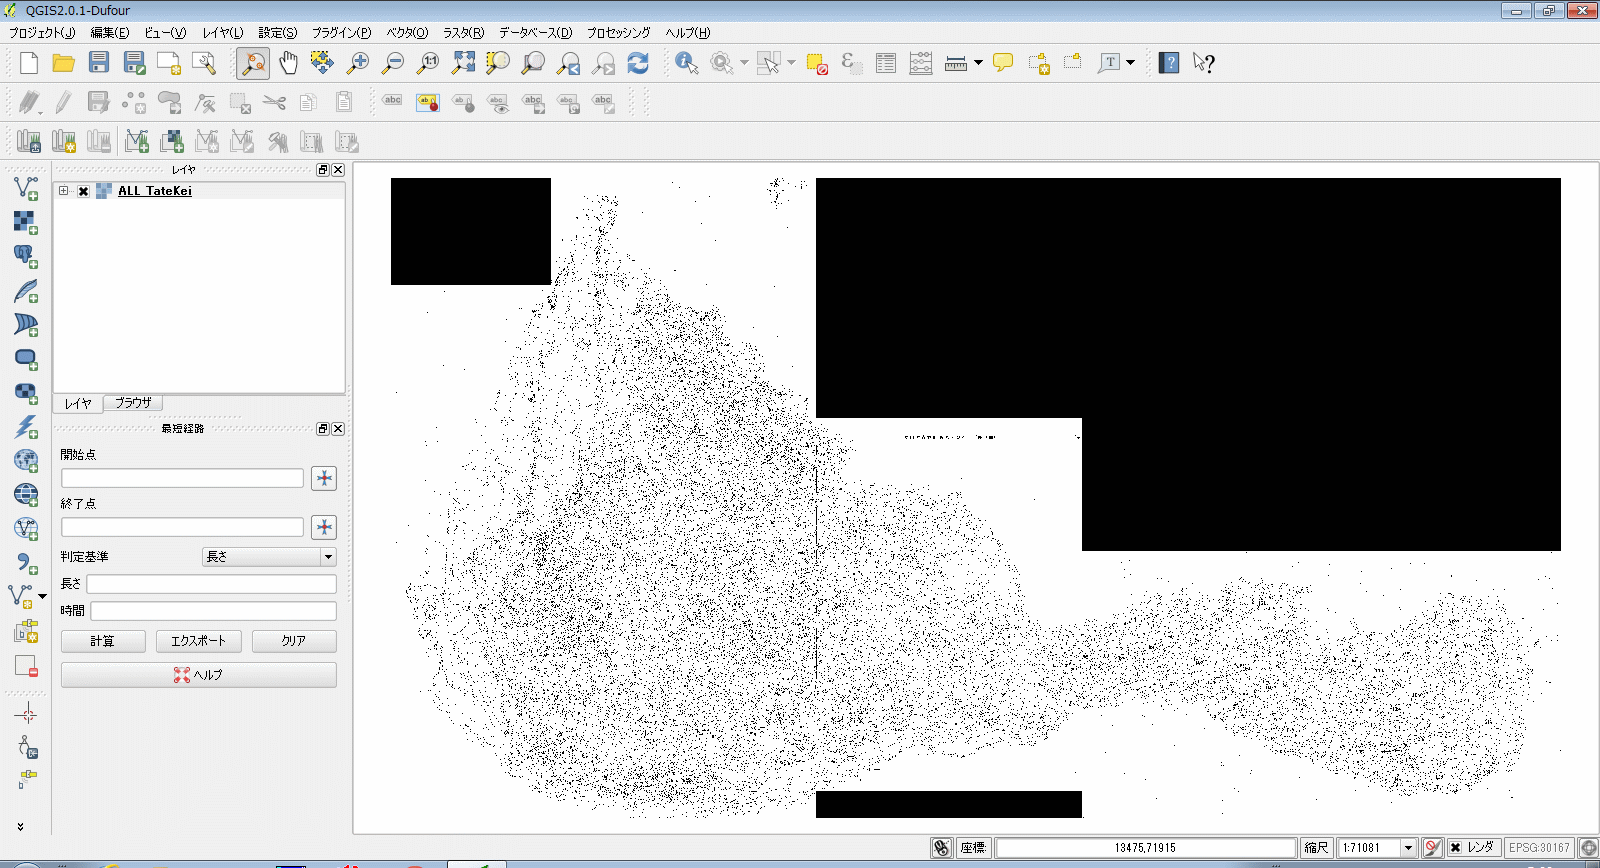Refresh the map canvas
Screen dimensions: 1600x868
pos(638,63)
